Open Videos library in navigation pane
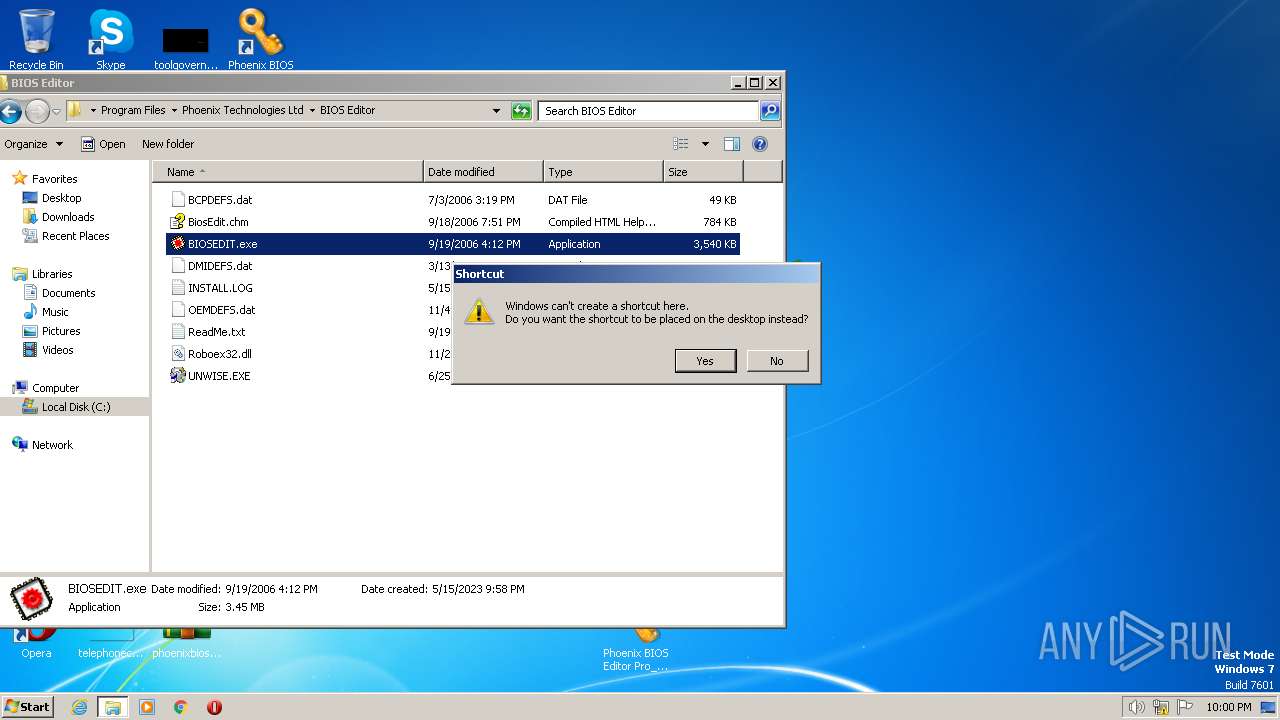Image resolution: width=1280 pixels, height=720 pixels. [x=57, y=350]
